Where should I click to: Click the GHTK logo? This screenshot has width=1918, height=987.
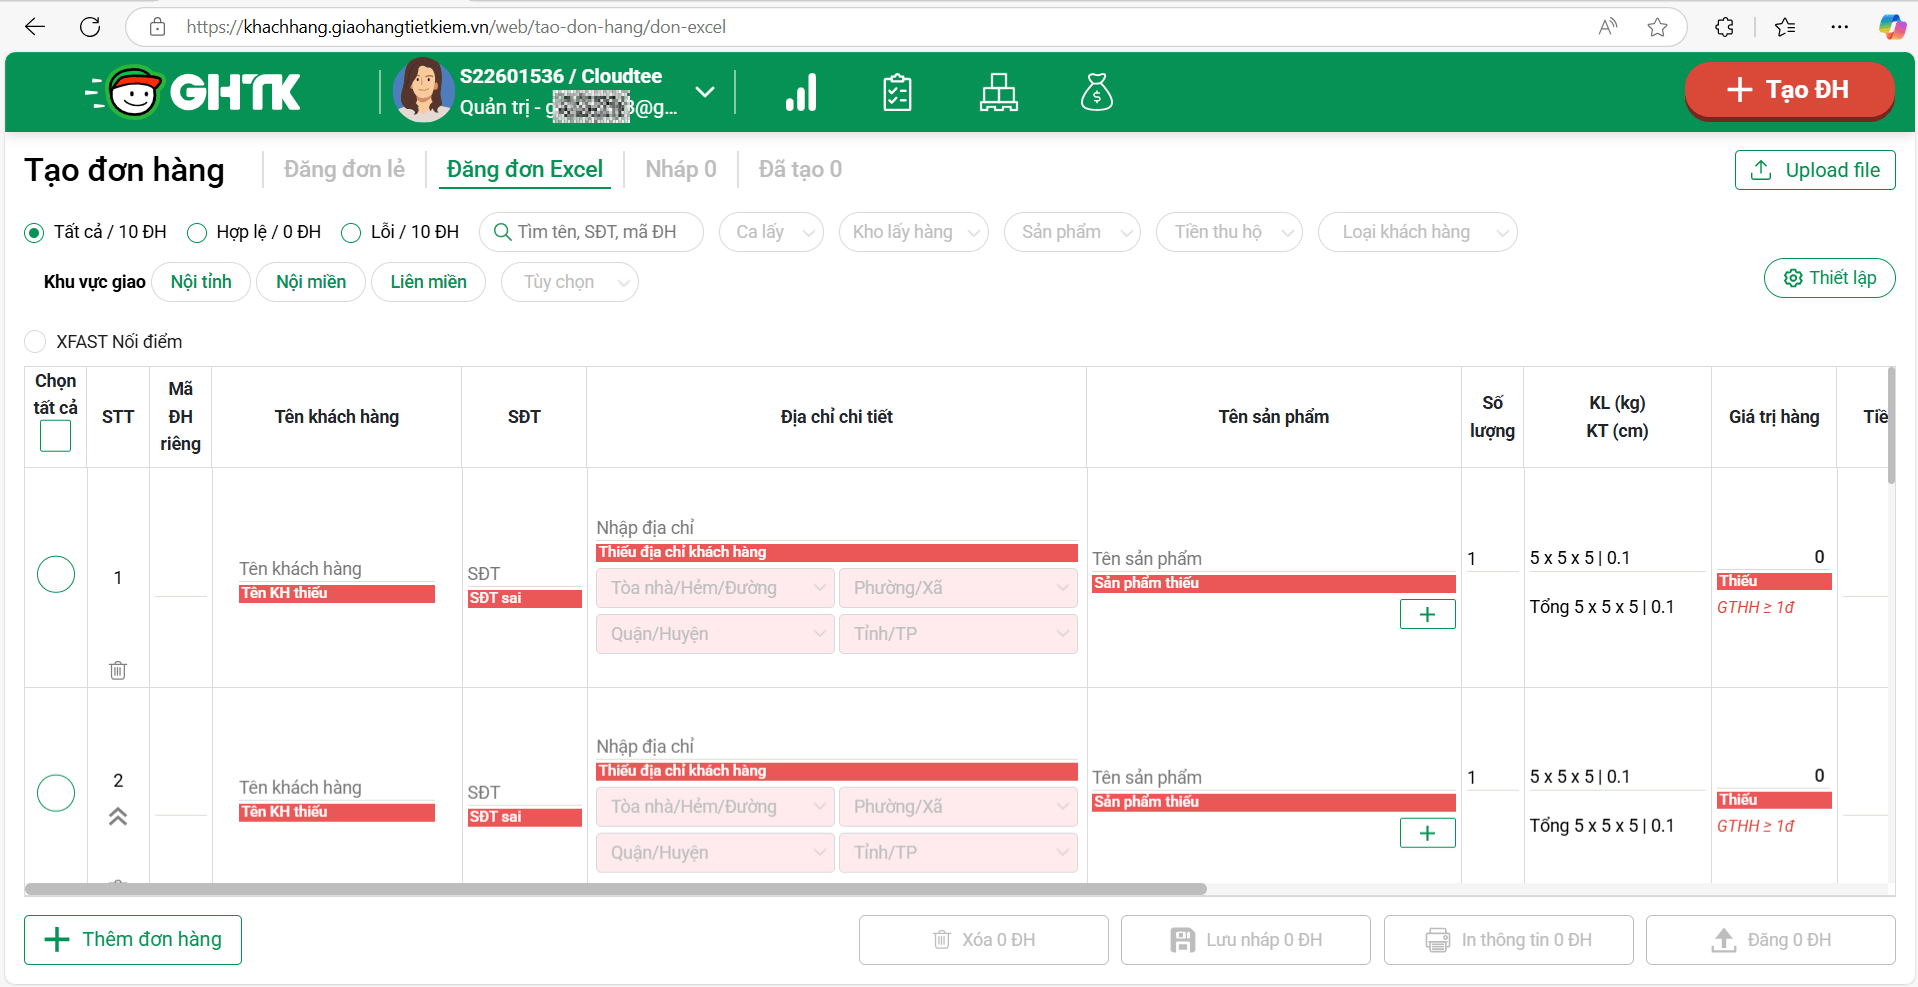pyautogui.click(x=194, y=92)
